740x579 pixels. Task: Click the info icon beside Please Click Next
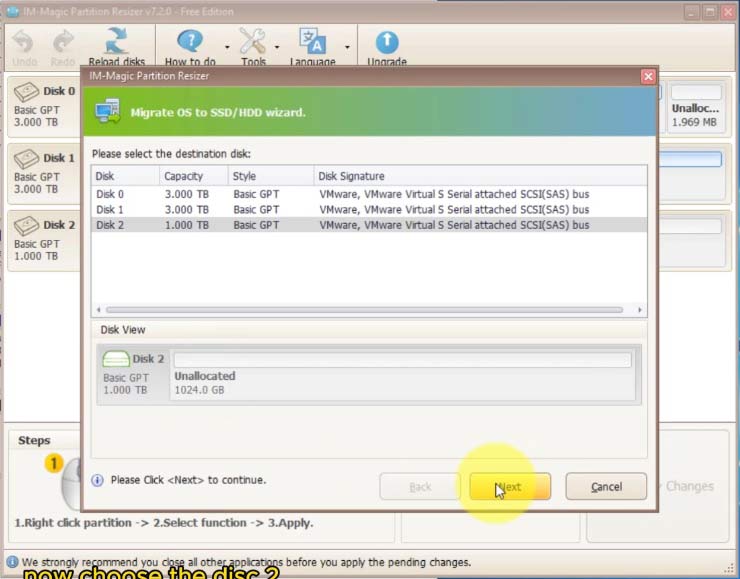(x=97, y=480)
